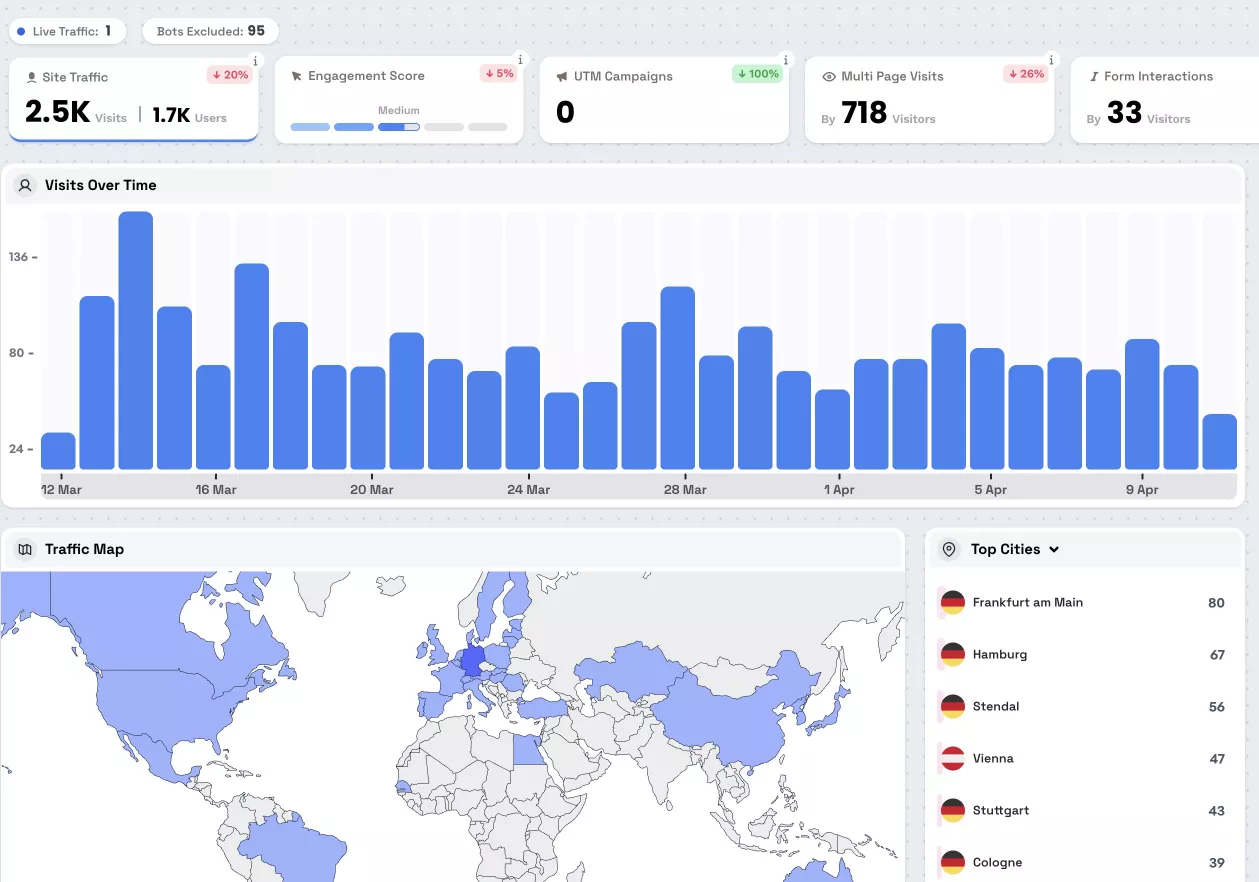Screen dimensions: 1259x882
Task: Click the eye icon beside Multi Page Visits
Action: (828, 77)
